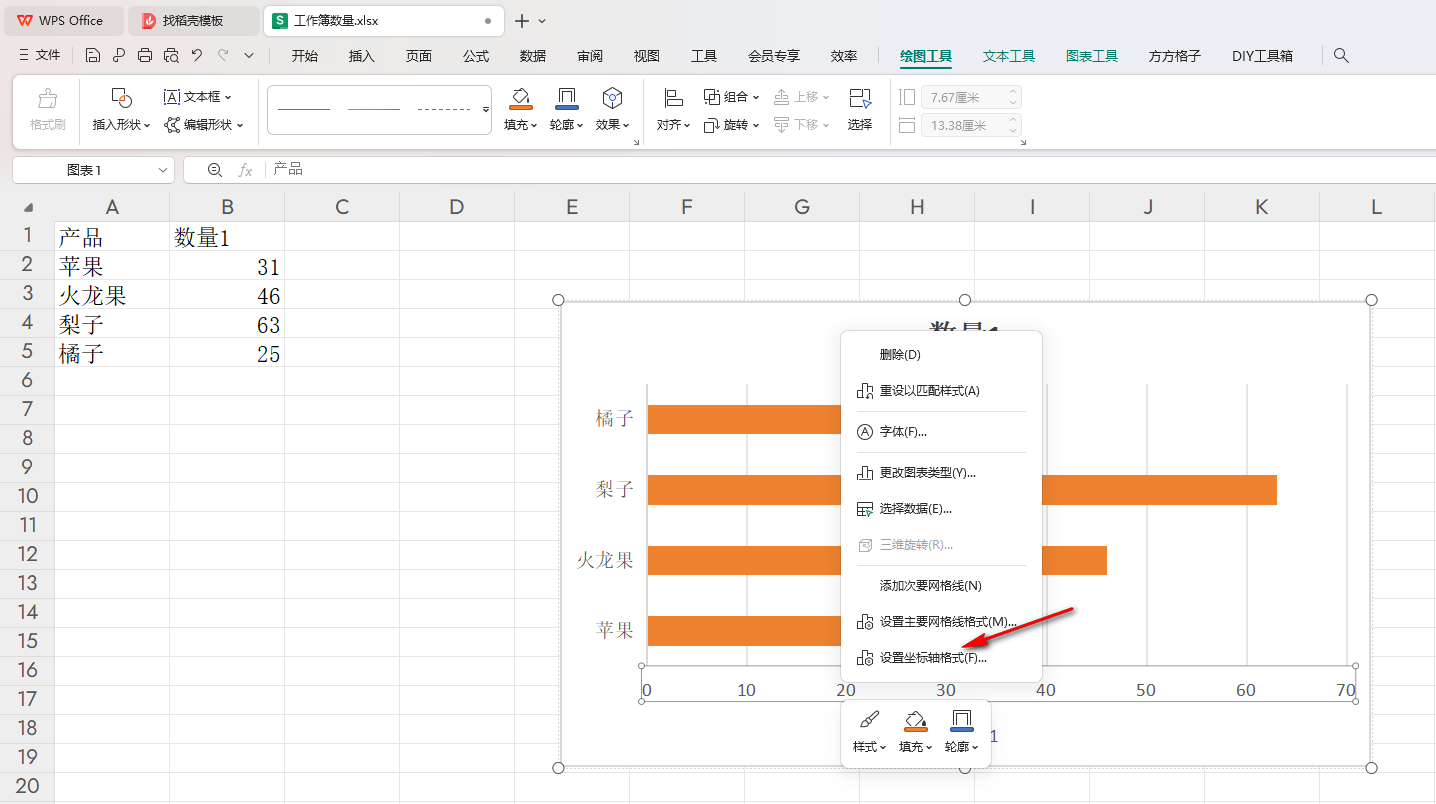This screenshot has height=804, width=1436.
Task: Click the fx insert function icon
Action: pyautogui.click(x=245, y=170)
